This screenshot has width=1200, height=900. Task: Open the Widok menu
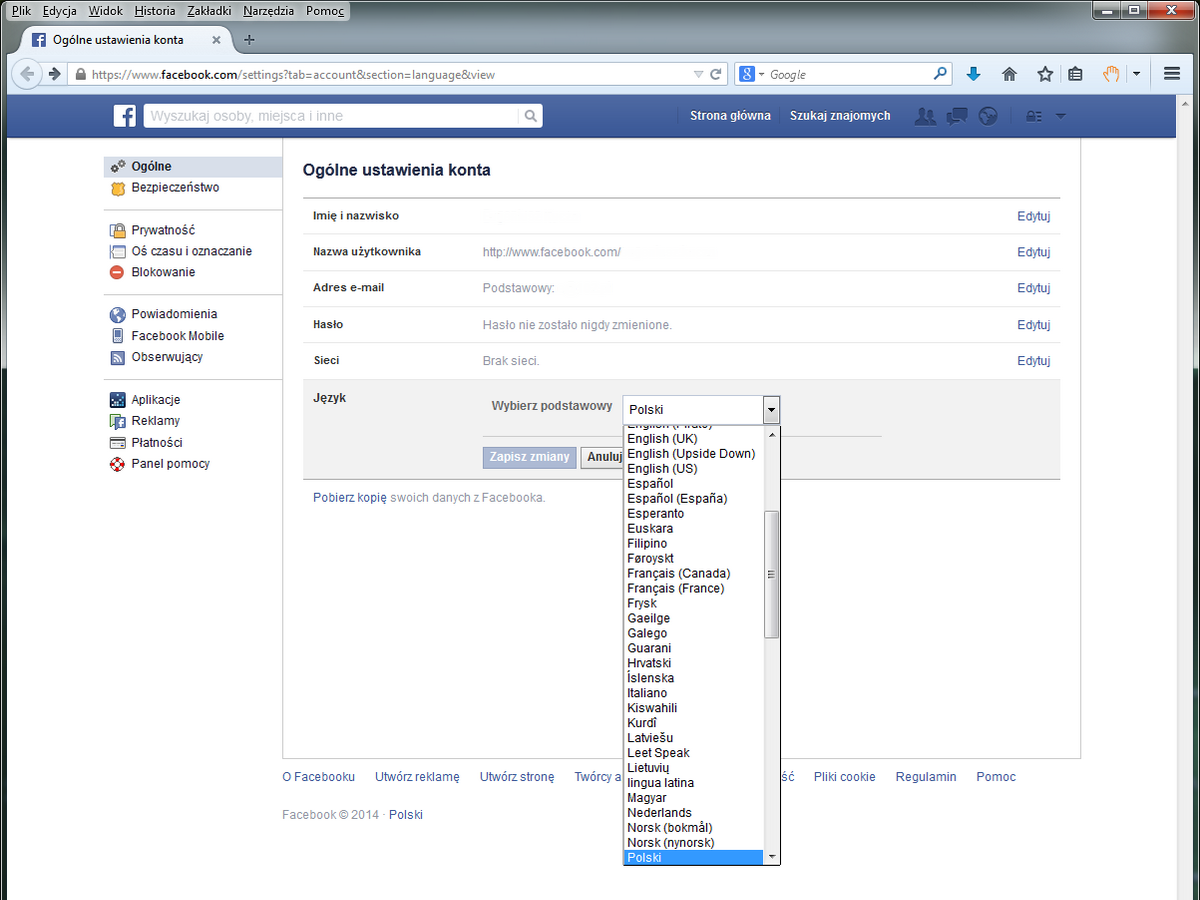106,11
